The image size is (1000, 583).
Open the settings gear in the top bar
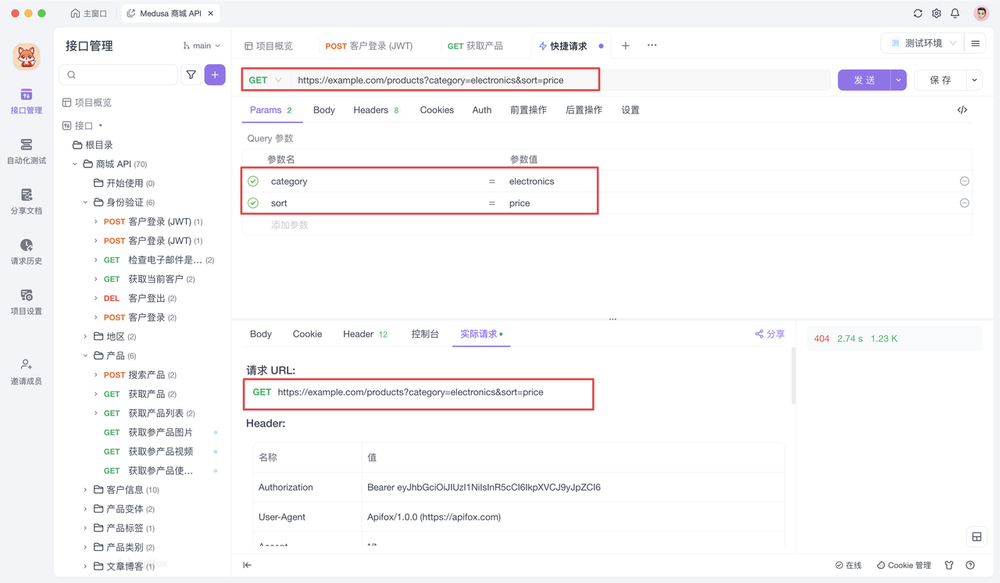pyautogui.click(x=937, y=13)
